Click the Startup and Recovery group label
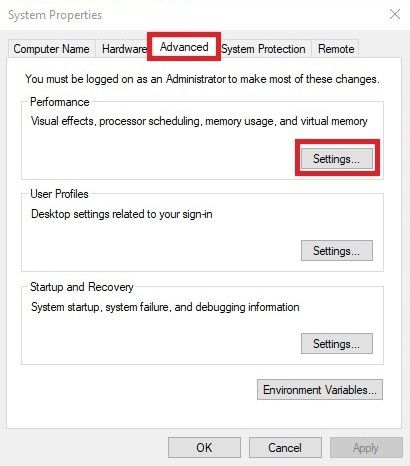Image resolution: width=410 pixels, height=466 pixels. (x=82, y=287)
